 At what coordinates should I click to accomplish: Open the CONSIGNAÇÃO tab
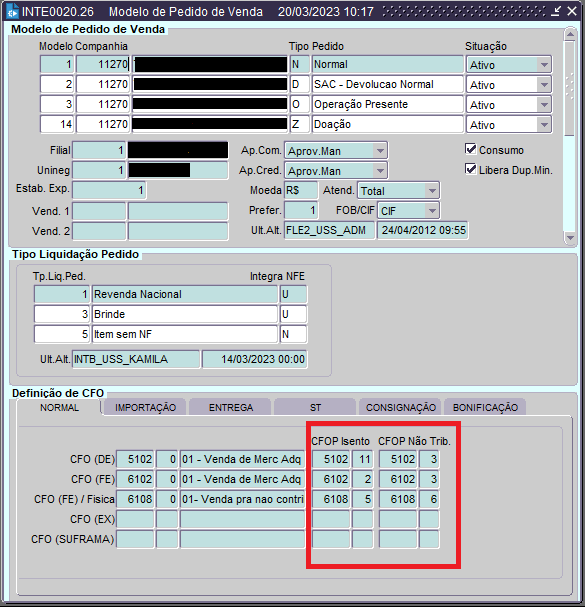(401, 407)
